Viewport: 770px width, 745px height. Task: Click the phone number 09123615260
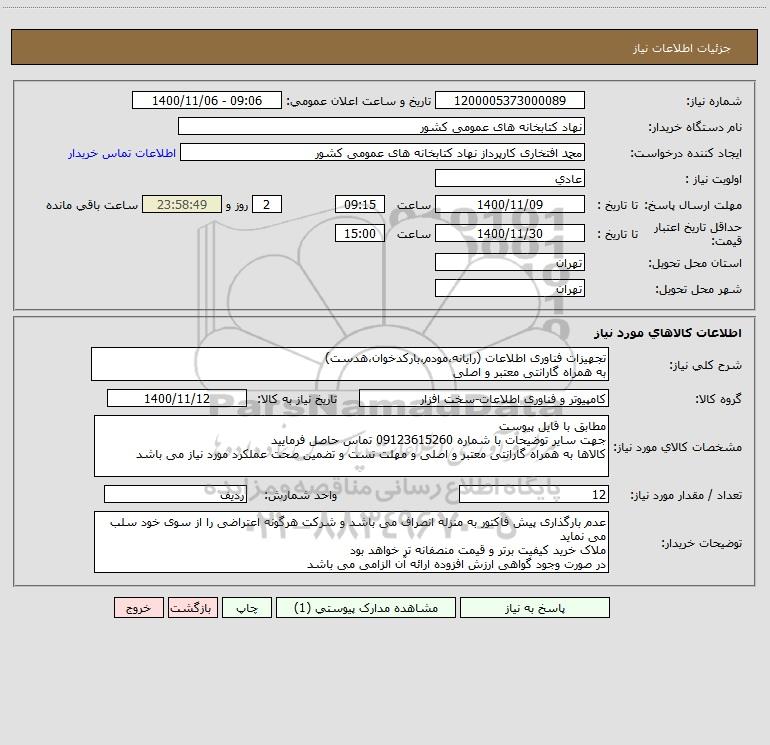414,440
